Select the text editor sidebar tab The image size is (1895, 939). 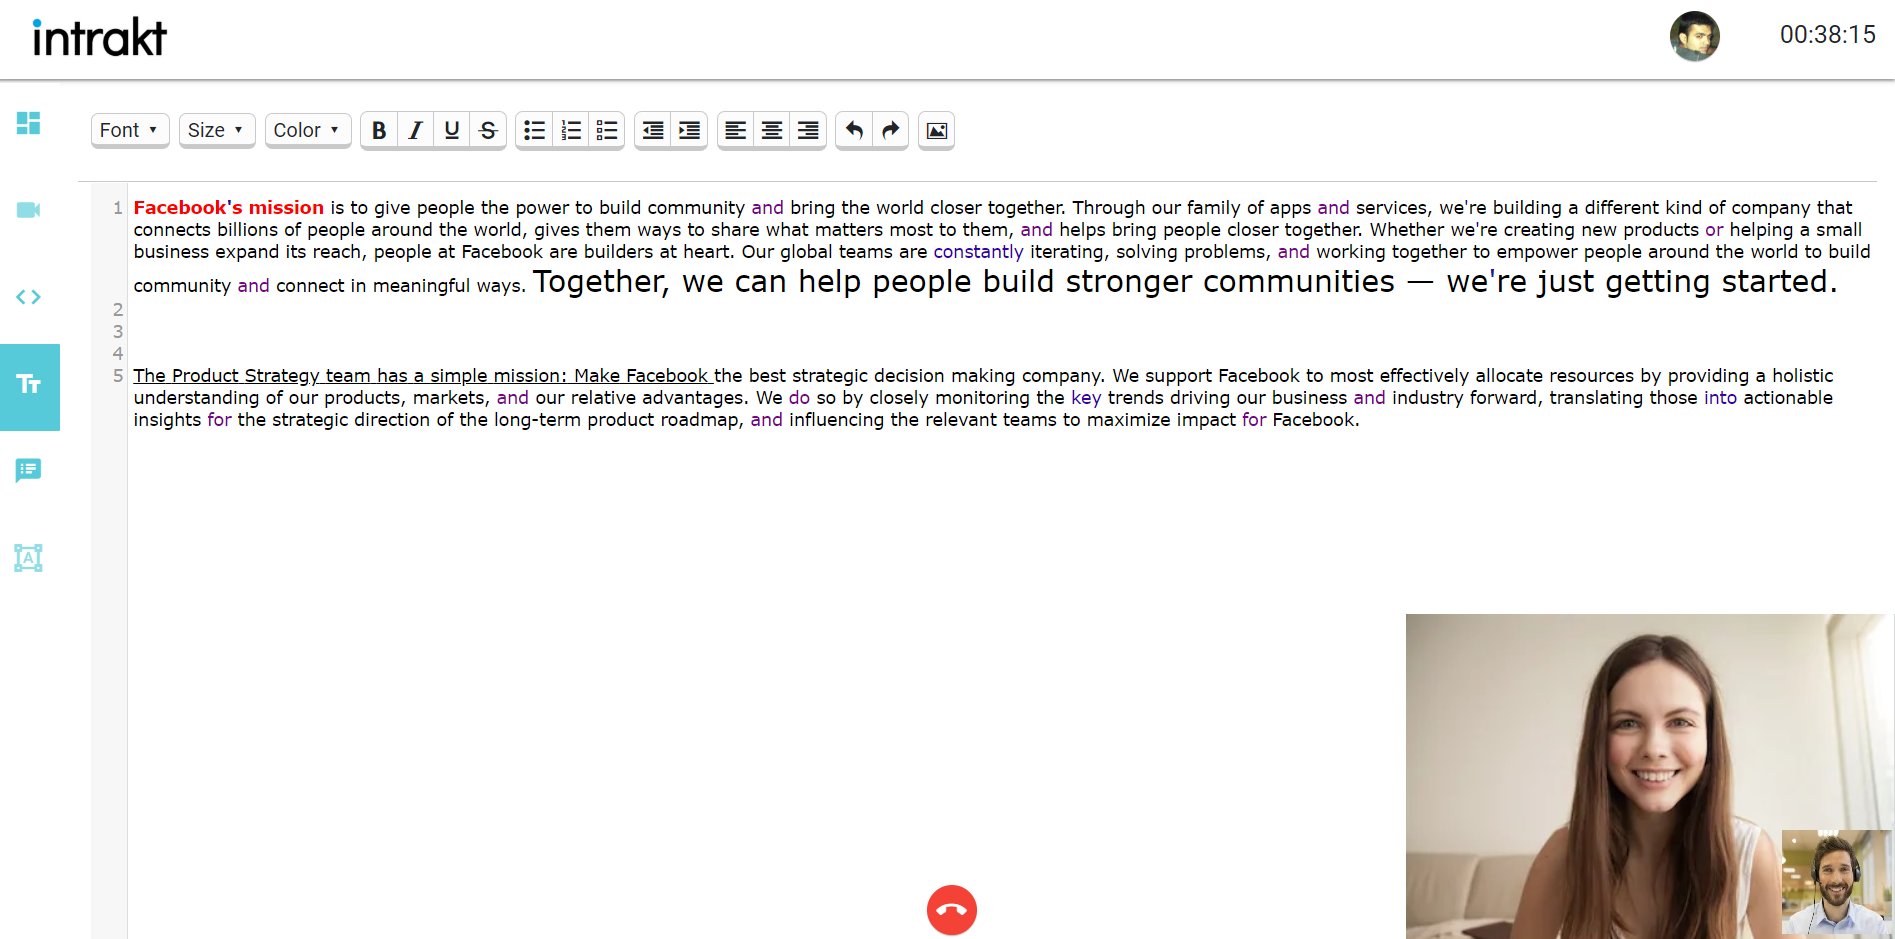pos(29,386)
